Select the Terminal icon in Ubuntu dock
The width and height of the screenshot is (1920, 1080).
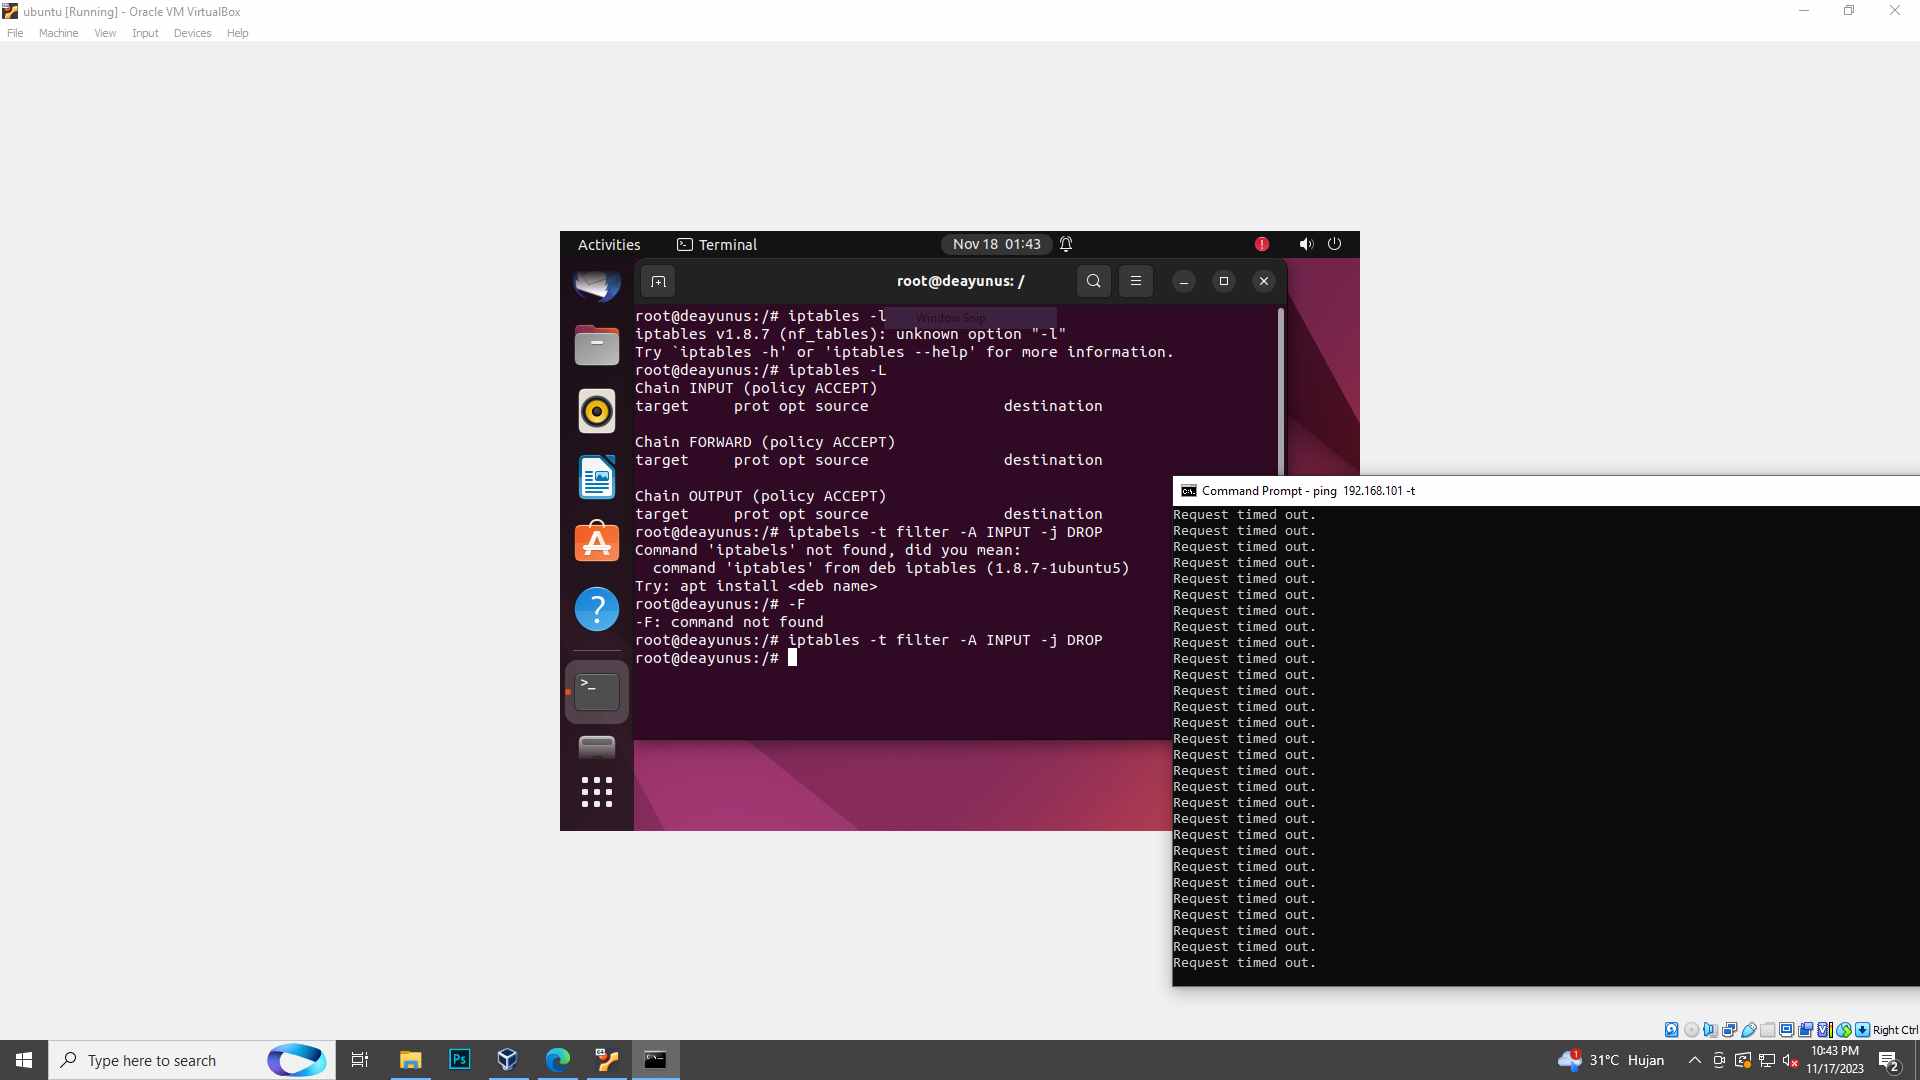tap(597, 691)
